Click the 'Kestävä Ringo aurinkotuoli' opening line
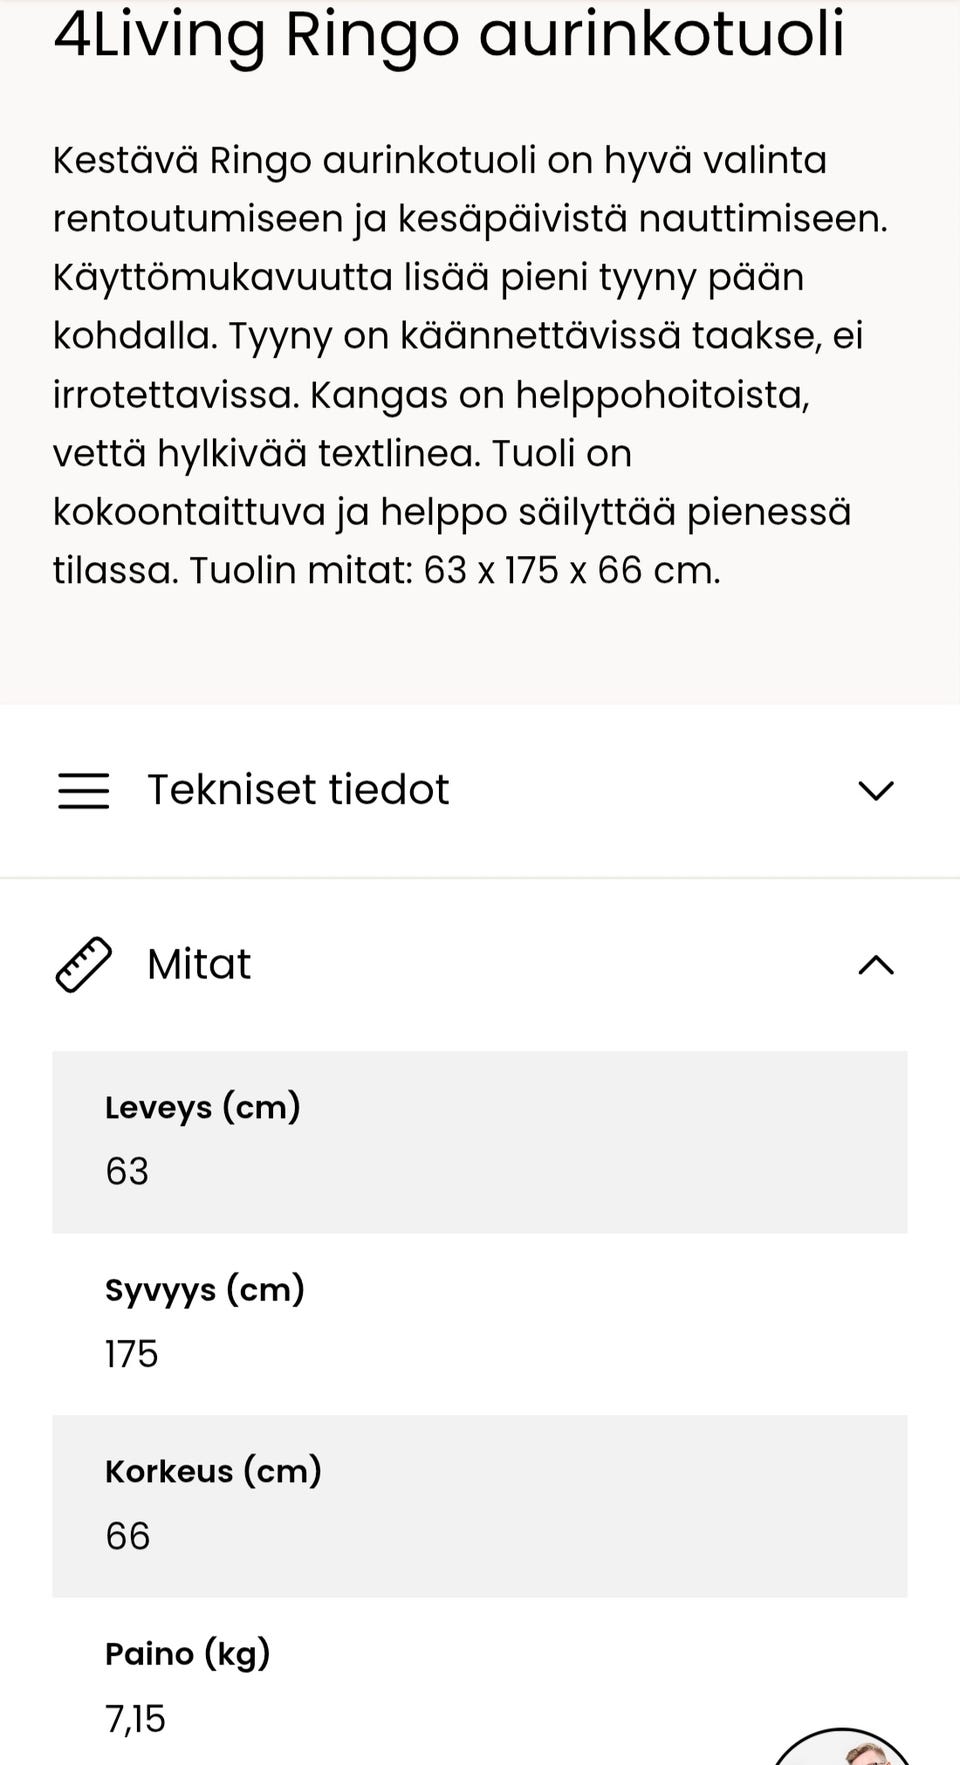Screen dimensions: 960x1765 [x=295, y=160]
